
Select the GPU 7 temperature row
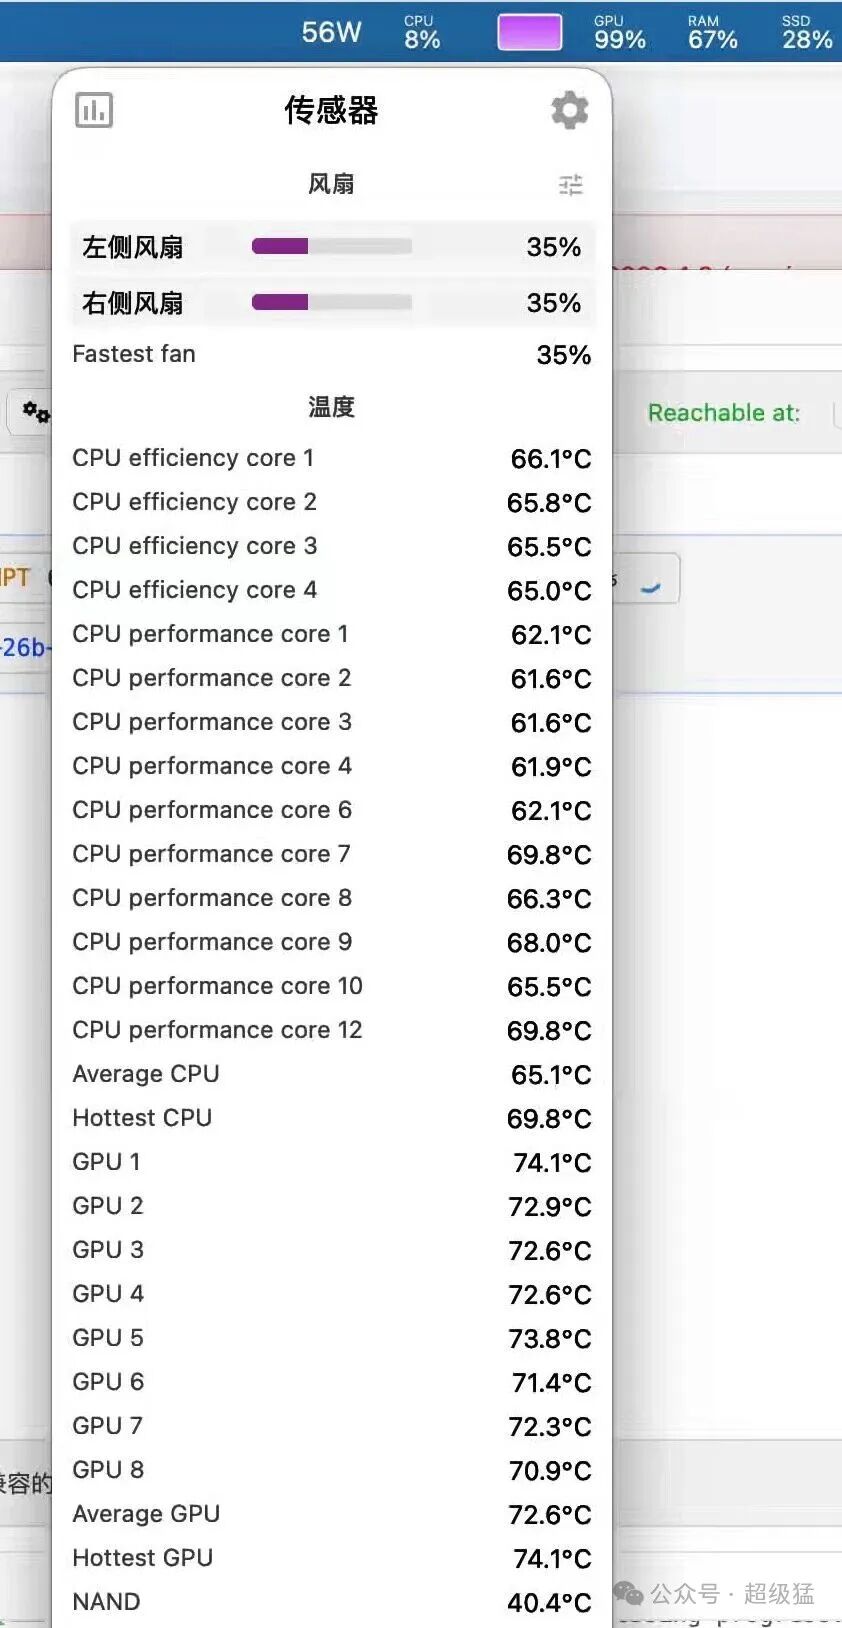point(332,1426)
